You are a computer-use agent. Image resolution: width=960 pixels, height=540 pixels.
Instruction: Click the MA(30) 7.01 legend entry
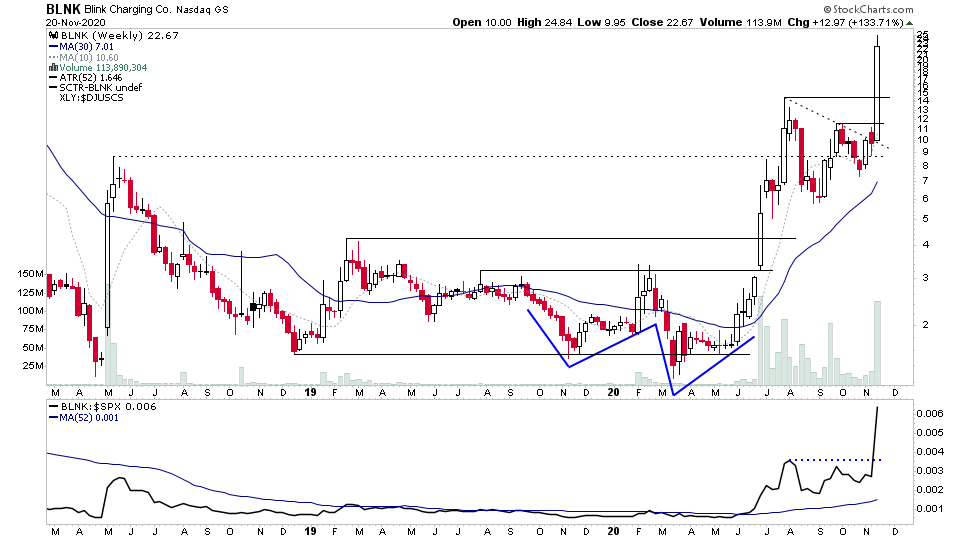(86, 47)
